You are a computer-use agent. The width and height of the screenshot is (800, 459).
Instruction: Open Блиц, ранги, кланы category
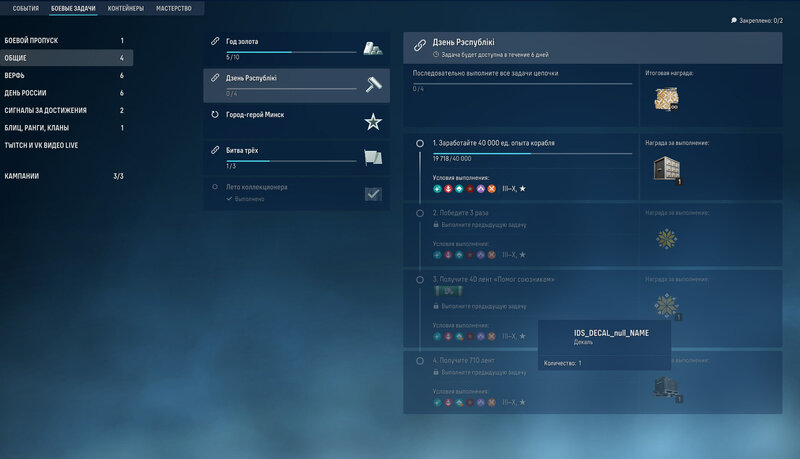66,128
